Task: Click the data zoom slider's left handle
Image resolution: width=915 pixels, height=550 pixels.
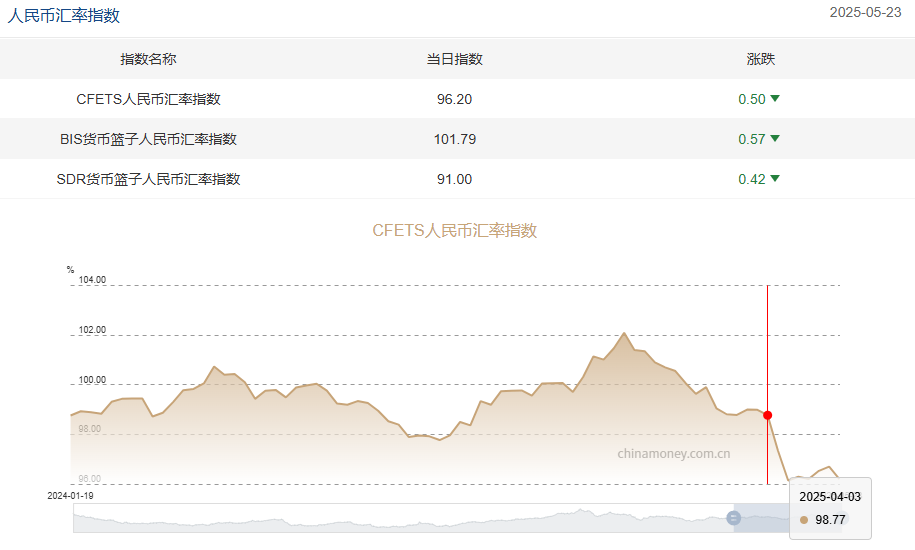Action: click(733, 518)
